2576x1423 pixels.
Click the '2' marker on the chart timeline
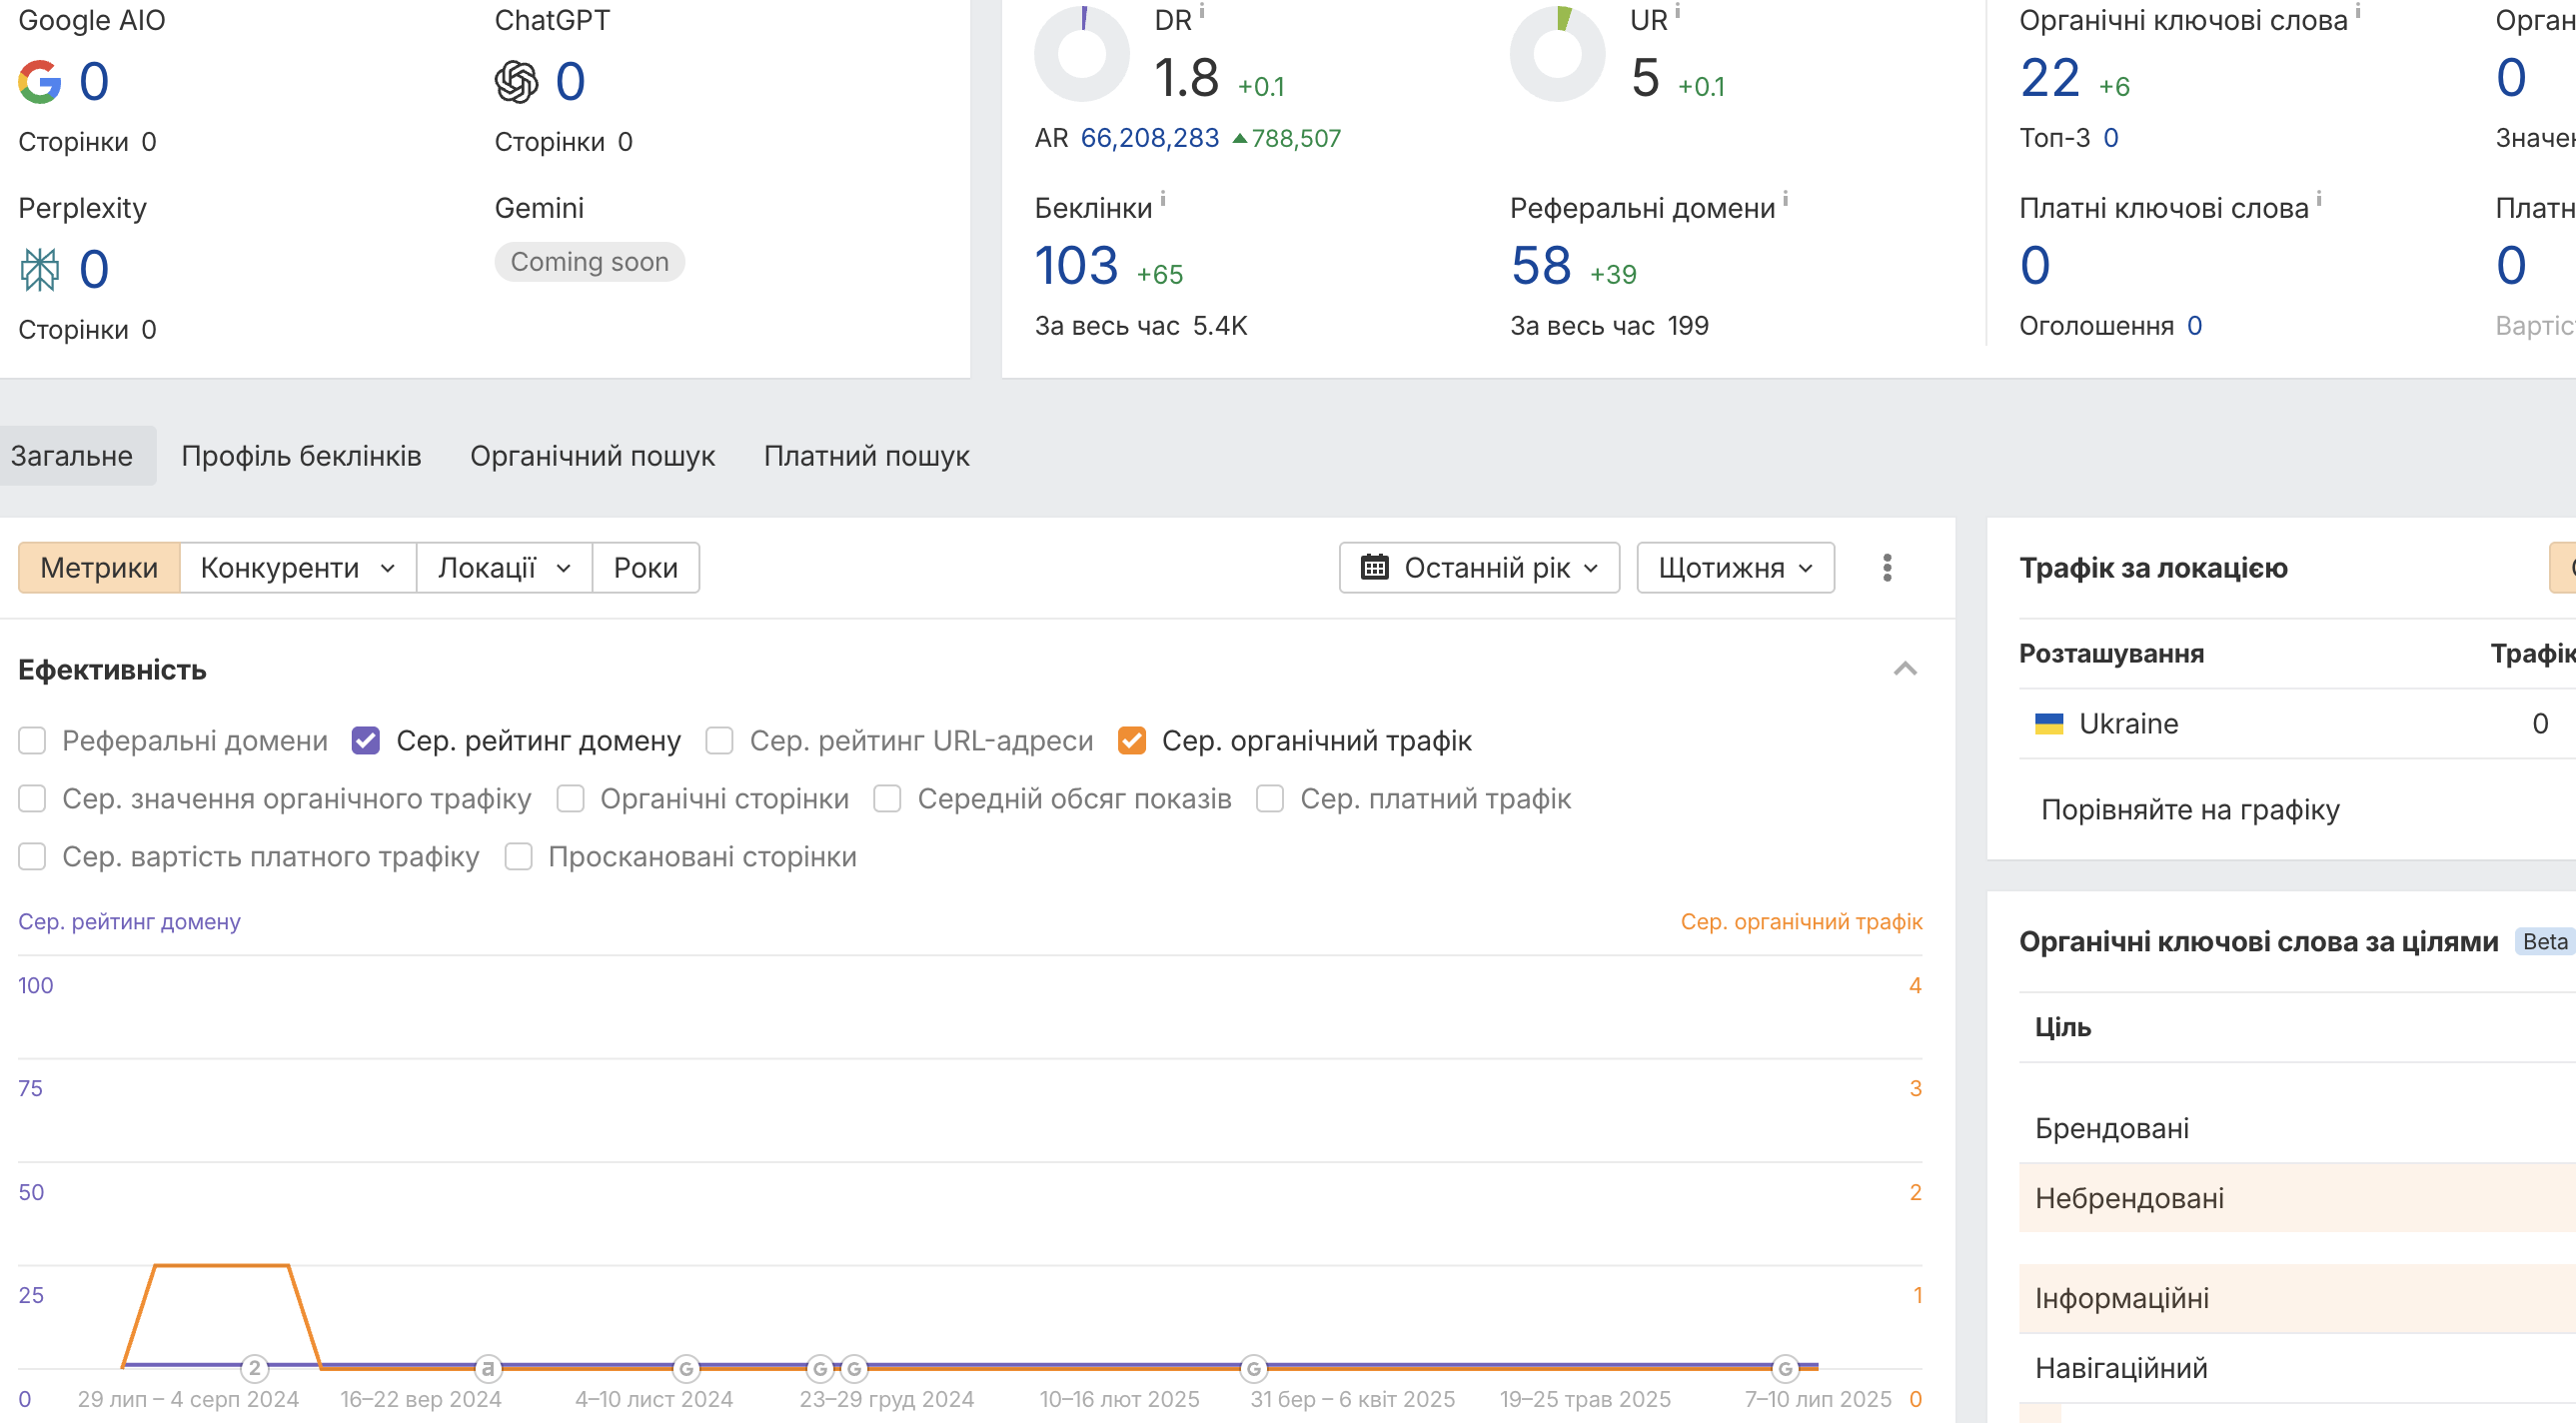tap(255, 1367)
